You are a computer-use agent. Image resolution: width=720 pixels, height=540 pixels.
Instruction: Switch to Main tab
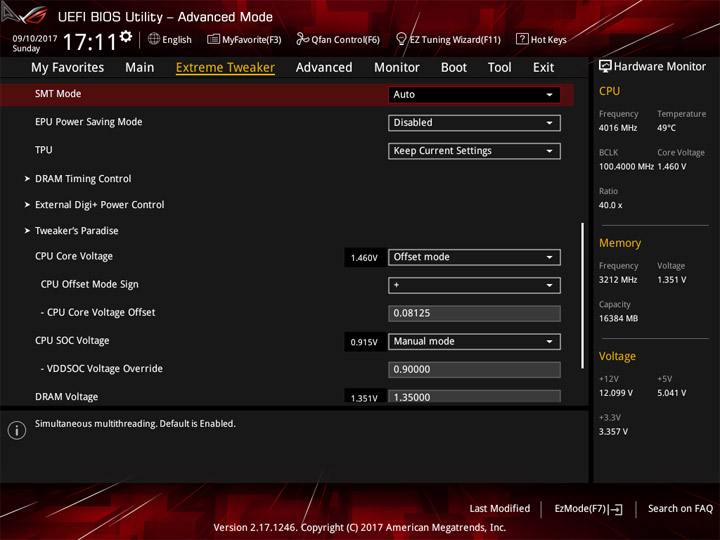tap(140, 68)
